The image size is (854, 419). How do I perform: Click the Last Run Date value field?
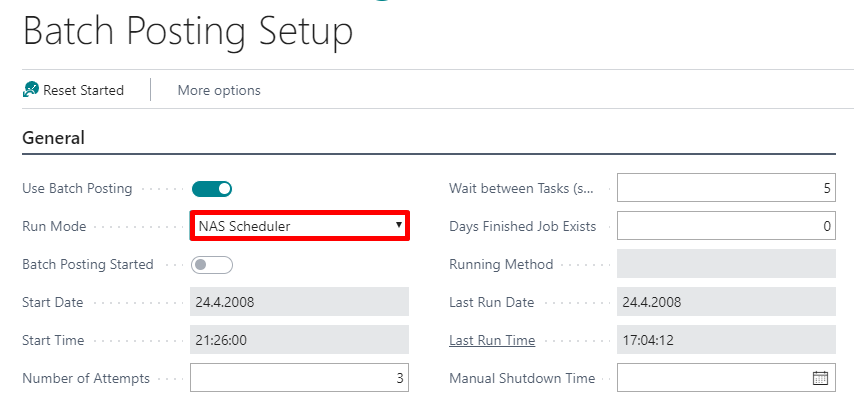(726, 302)
